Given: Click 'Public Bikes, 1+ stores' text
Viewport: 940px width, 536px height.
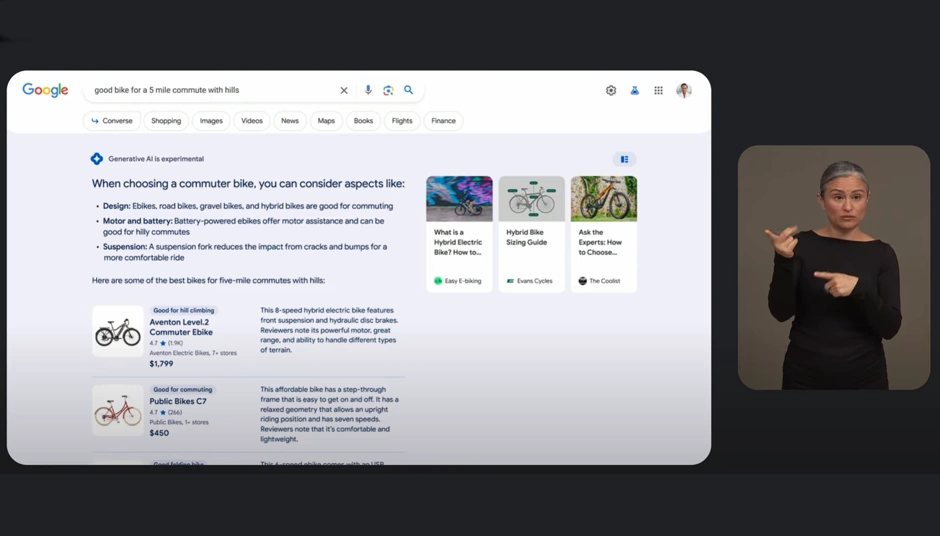Looking at the screenshot, I should tap(179, 422).
